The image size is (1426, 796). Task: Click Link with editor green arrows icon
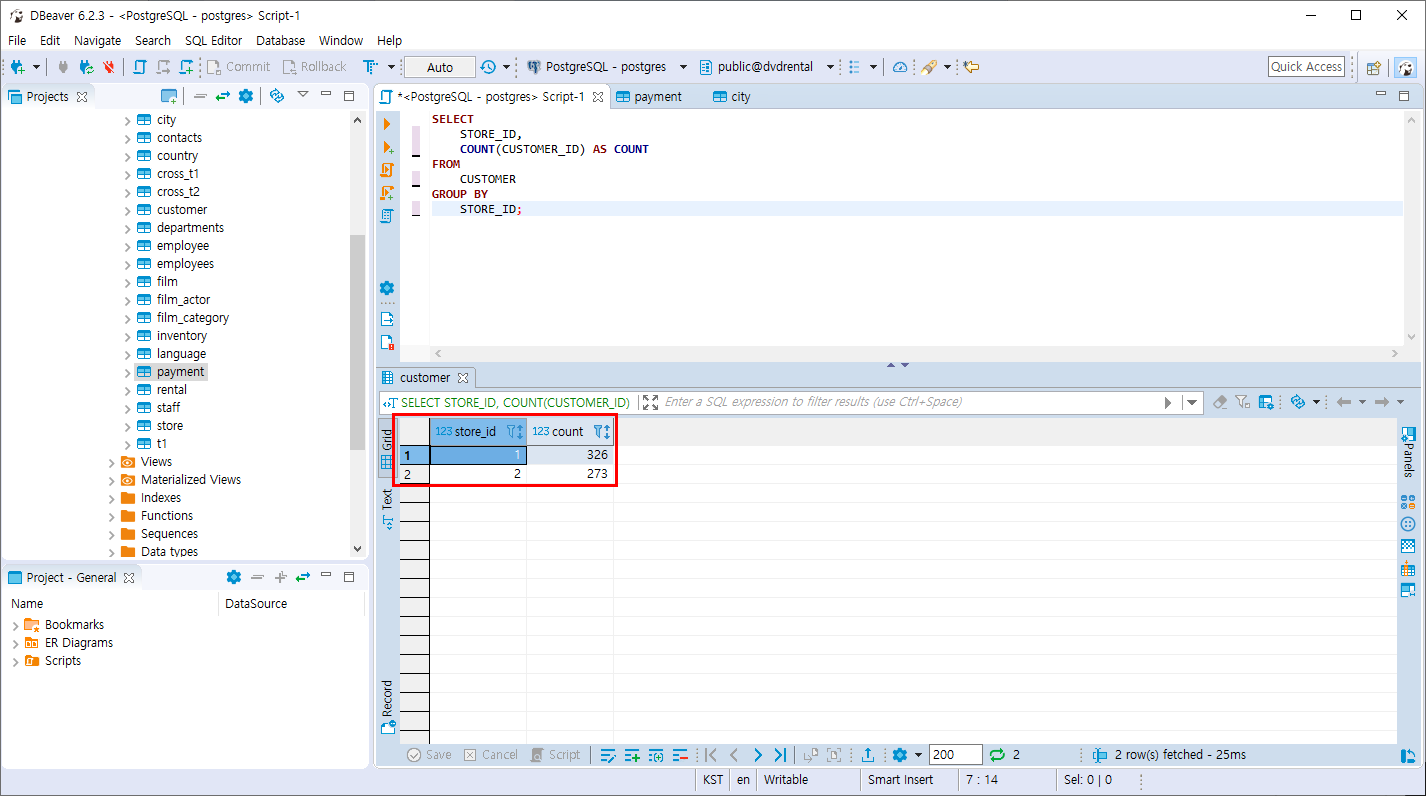click(x=222, y=96)
